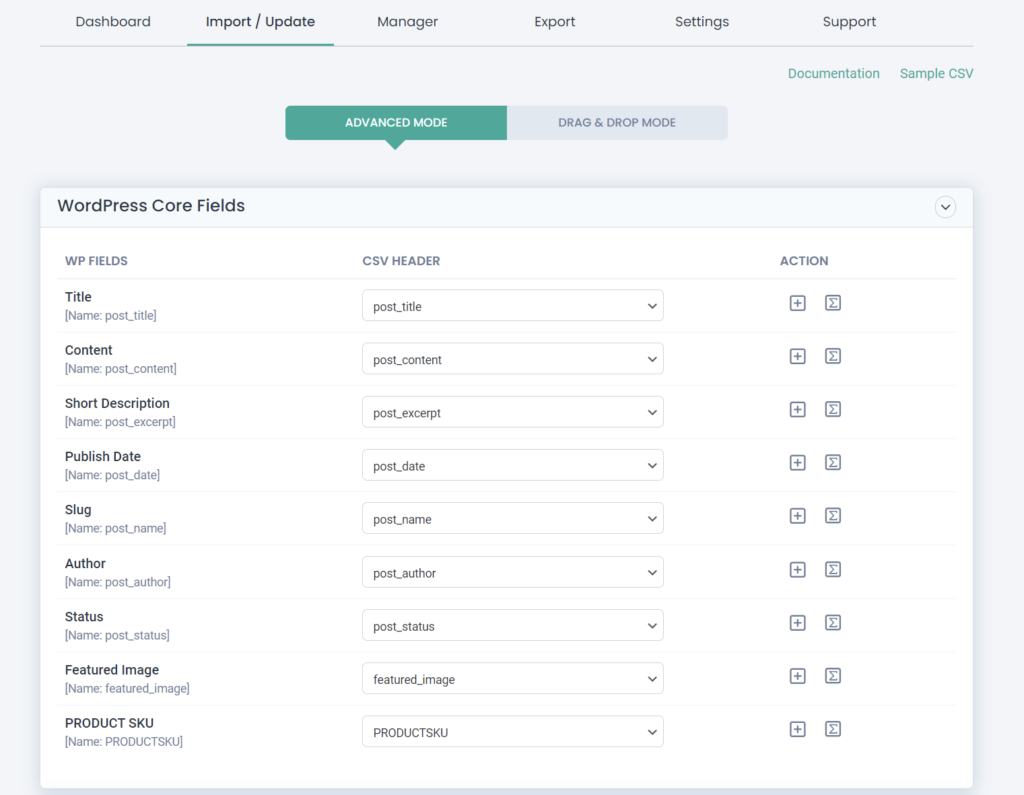Click the sigma formula icon in Title row
Screen dimensions: 1024x795
click(x=833, y=303)
